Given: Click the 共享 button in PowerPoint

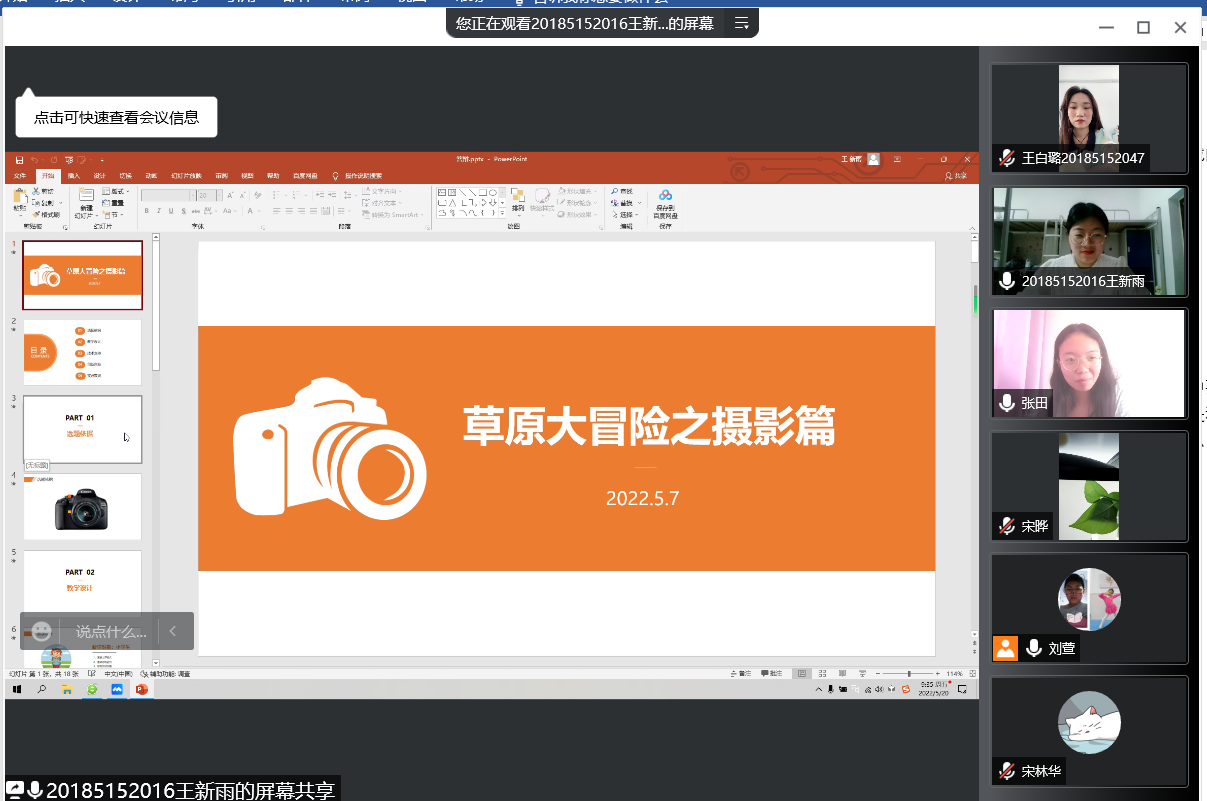Looking at the screenshot, I should [x=955, y=175].
